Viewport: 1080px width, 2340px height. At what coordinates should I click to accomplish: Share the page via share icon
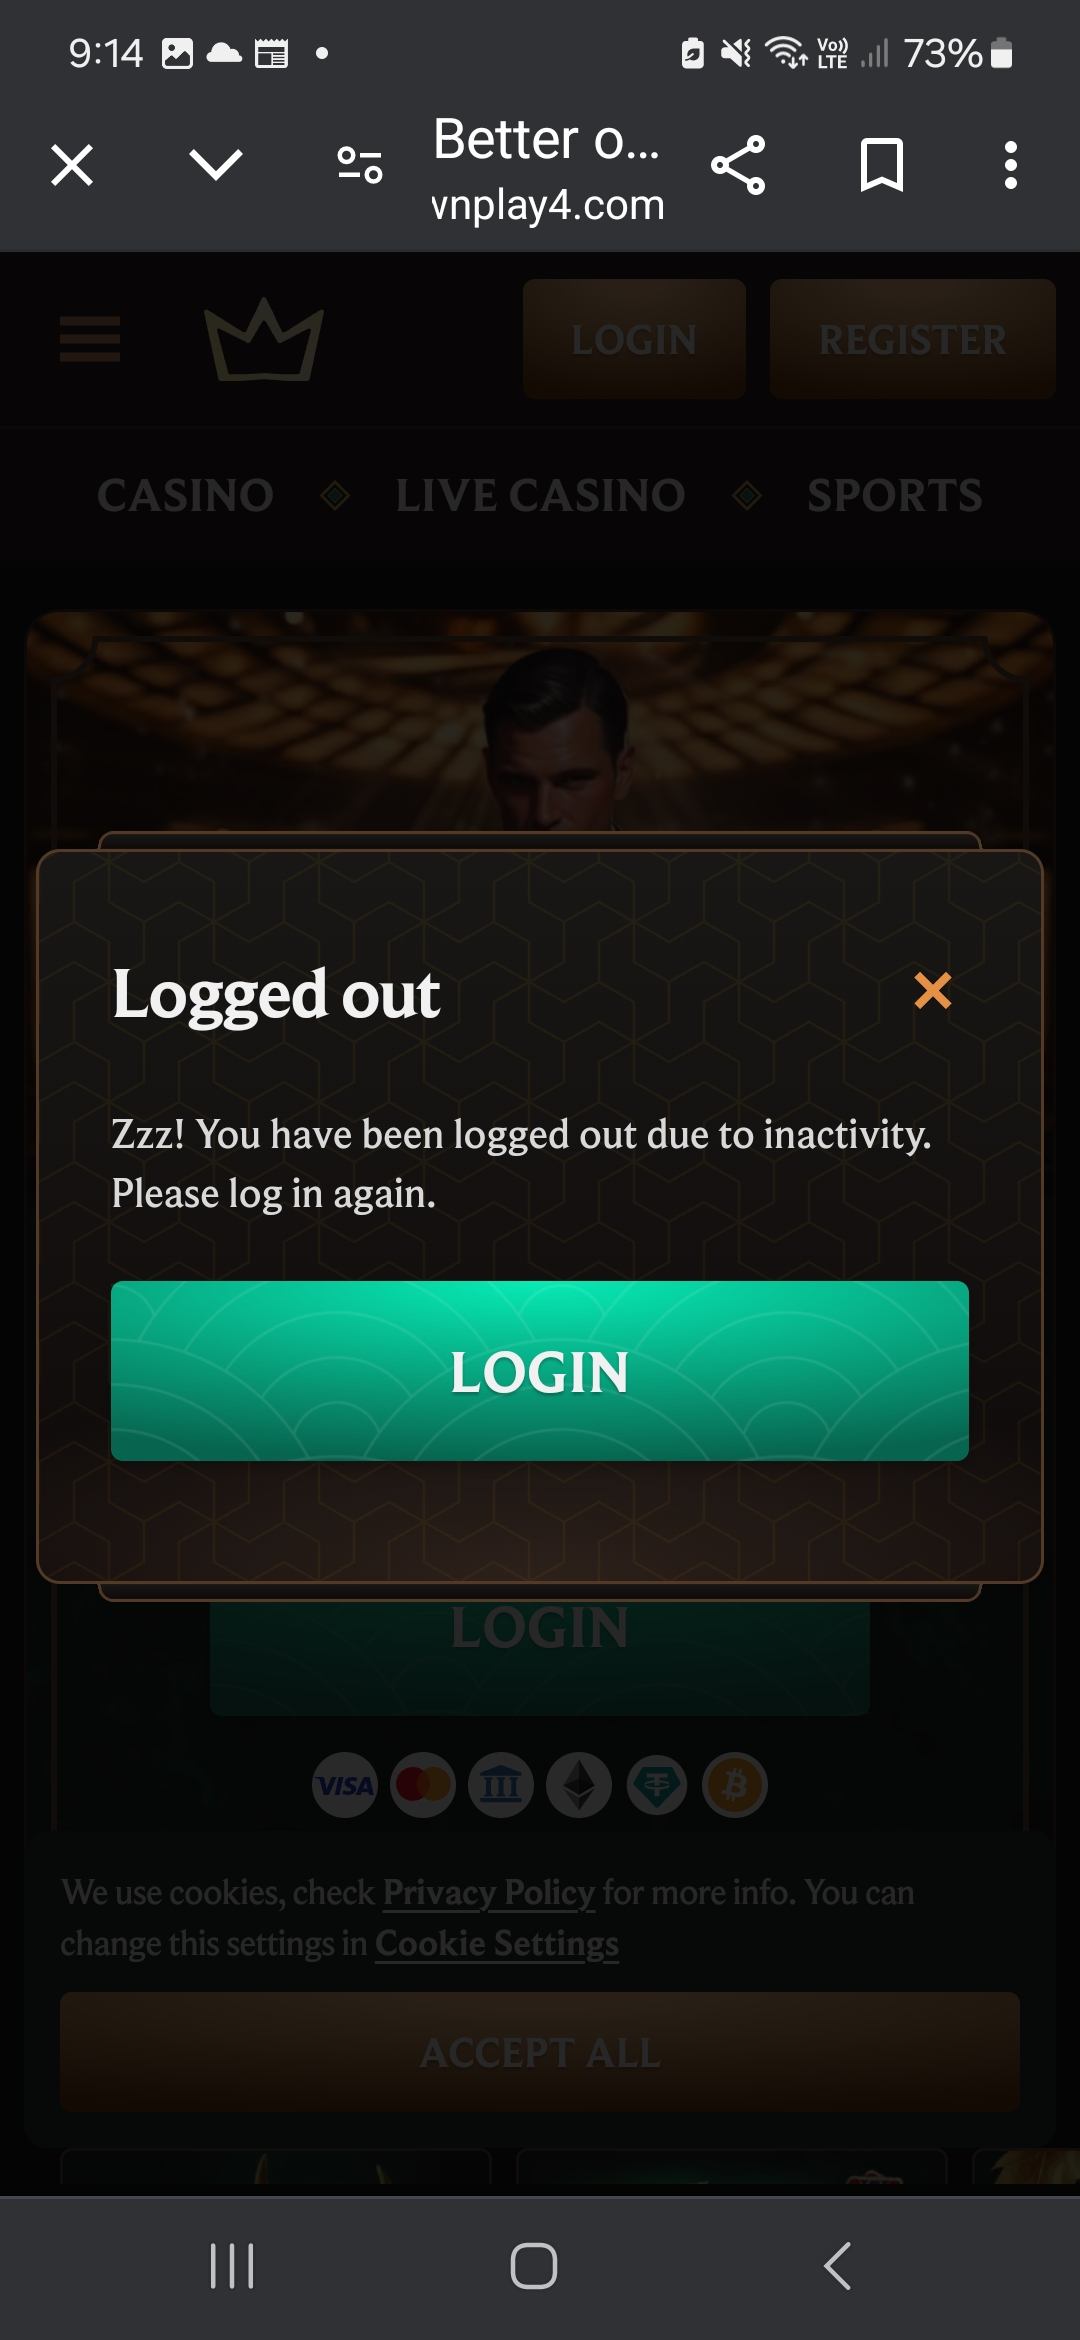(738, 165)
